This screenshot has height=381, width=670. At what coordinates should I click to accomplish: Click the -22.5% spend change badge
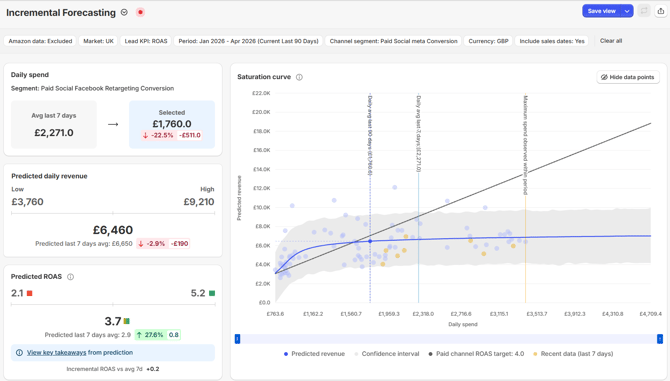tap(158, 135)
